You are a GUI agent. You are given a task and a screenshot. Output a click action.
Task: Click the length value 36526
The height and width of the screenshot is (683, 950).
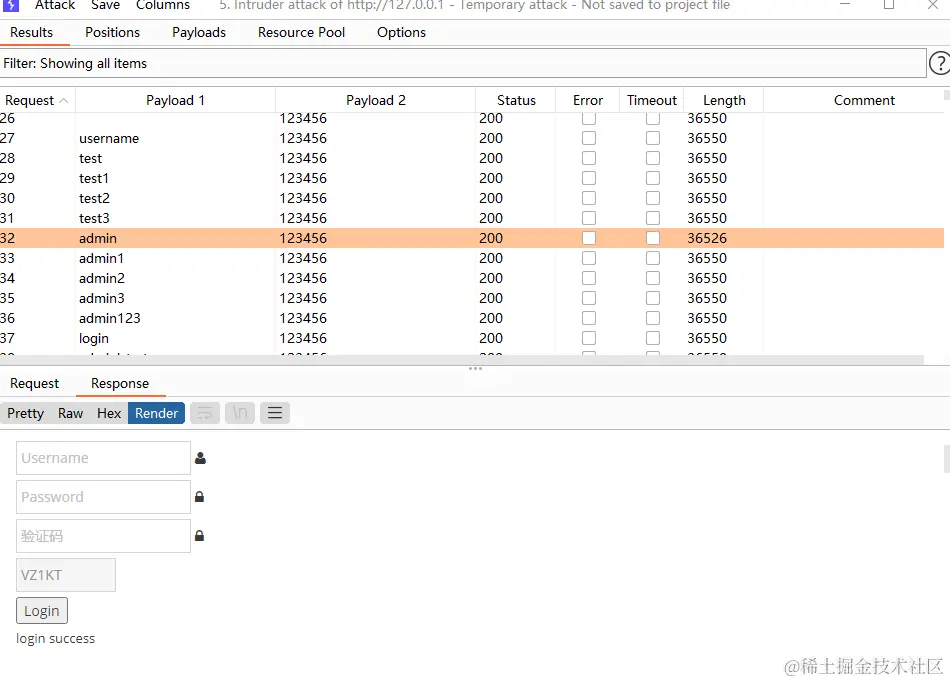707,238
